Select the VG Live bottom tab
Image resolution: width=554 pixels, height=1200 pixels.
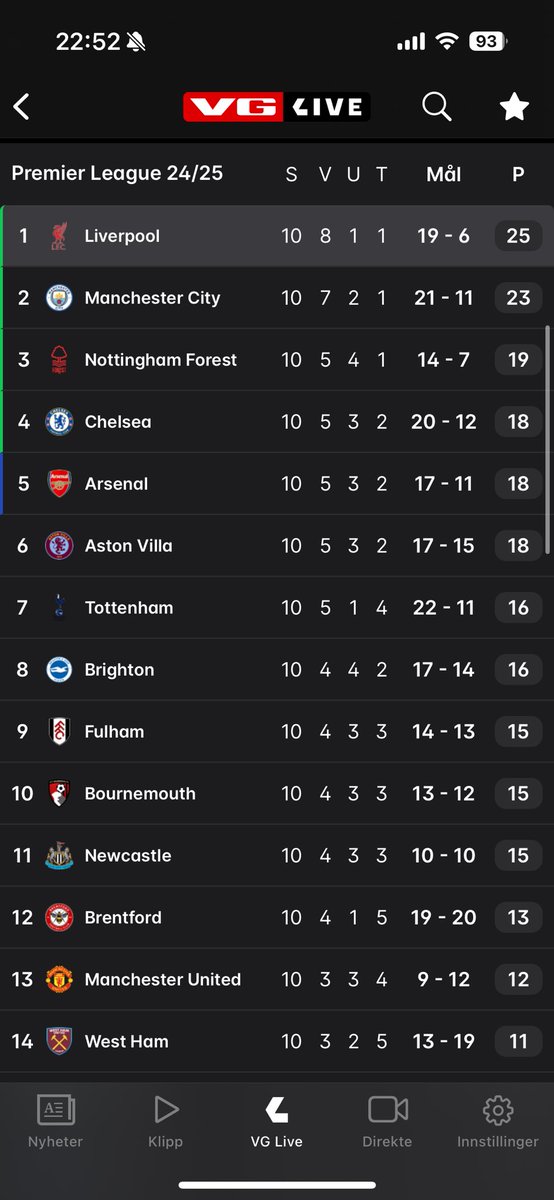pyautogui.click(x=277, y=1121)
